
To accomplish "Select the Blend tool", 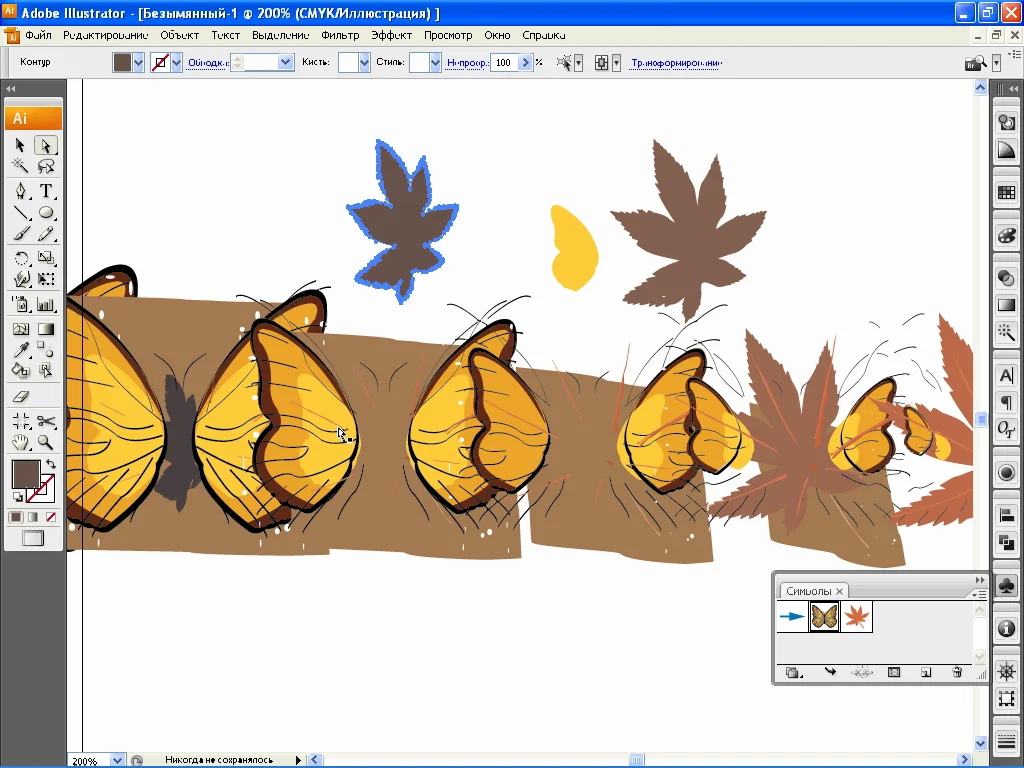I will point(46,349).
